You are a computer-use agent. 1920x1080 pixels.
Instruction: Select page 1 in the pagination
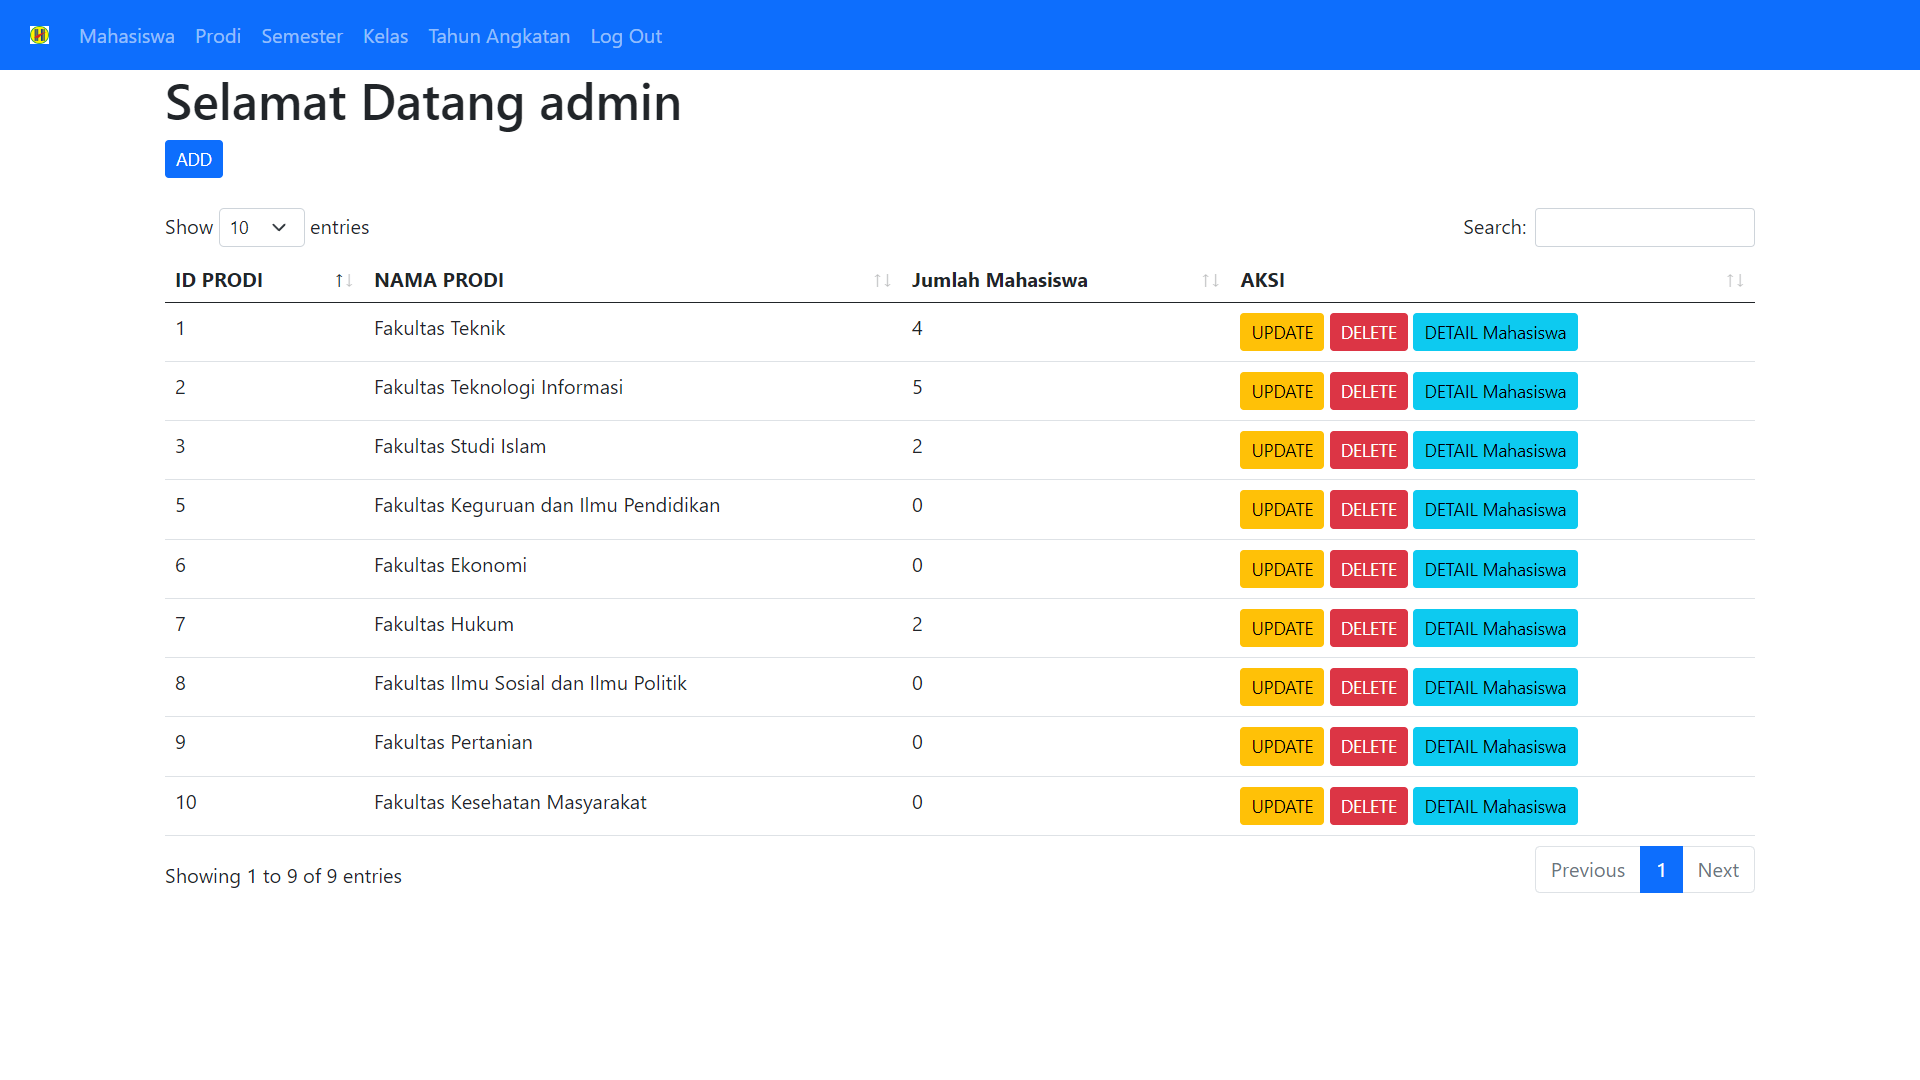point(1661,869)
